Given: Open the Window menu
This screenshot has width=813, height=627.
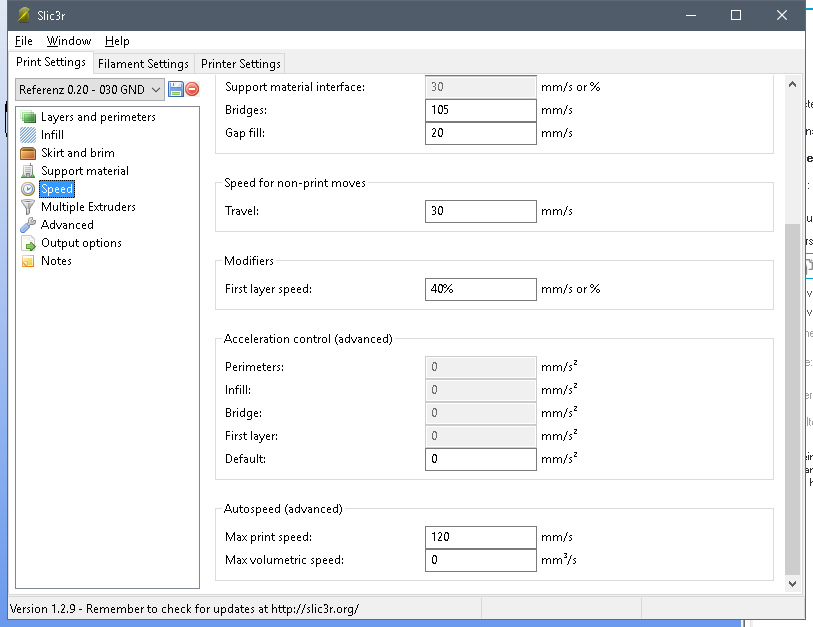Looking at the screenshot, I should 68,41.
